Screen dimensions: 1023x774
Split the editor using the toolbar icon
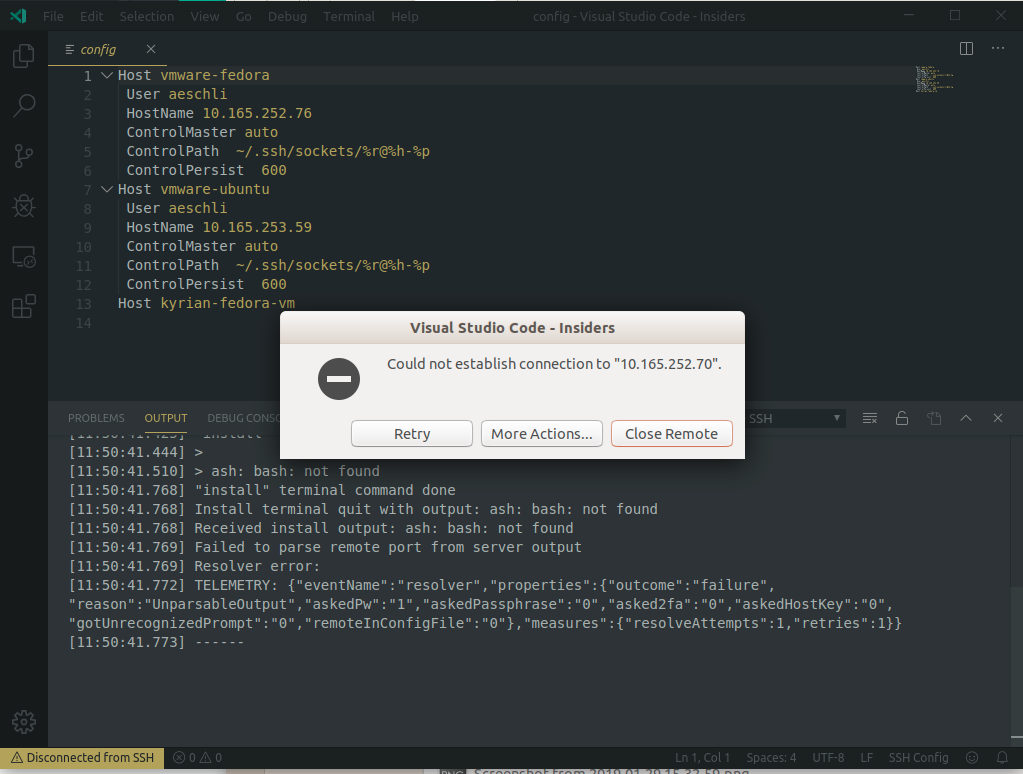[x=965, y=48]
